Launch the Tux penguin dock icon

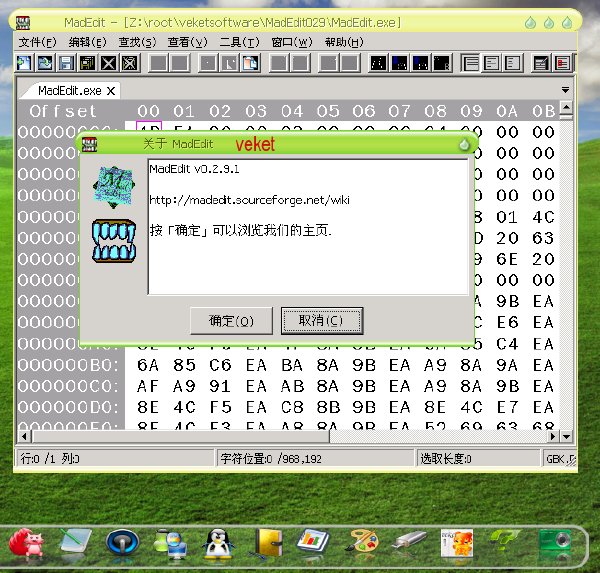click(218, 544)
